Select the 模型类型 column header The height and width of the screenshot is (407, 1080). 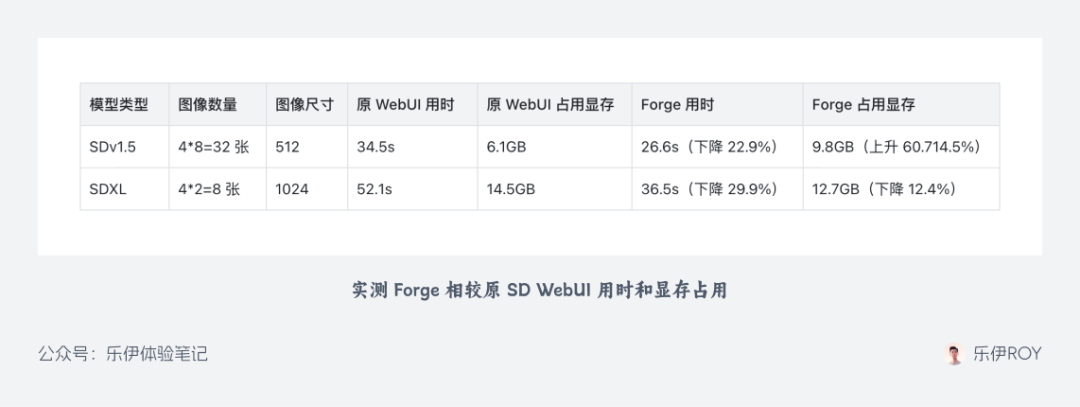click(x=118, y=105)
